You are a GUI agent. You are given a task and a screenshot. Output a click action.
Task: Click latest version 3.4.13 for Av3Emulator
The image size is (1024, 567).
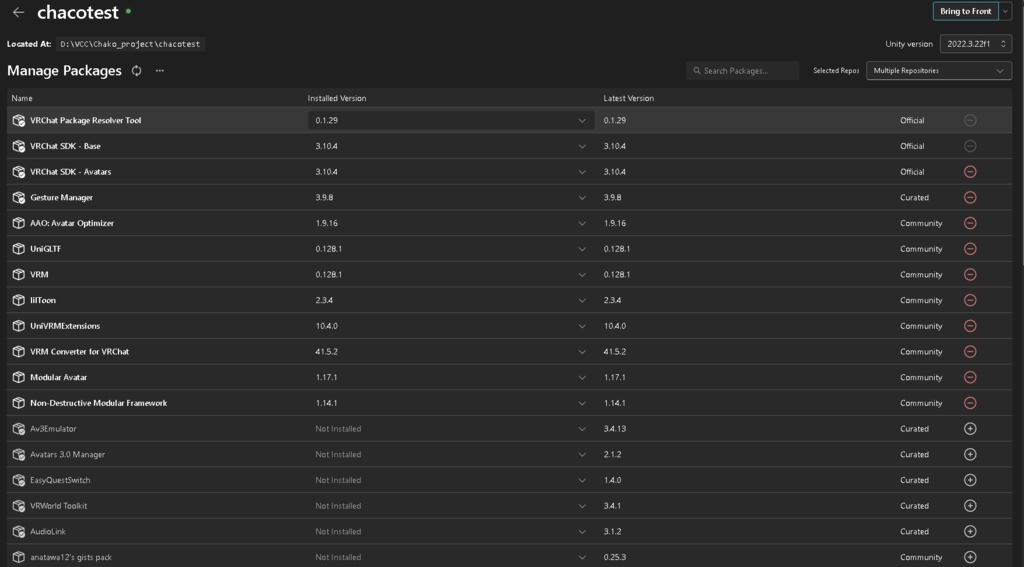615,429
